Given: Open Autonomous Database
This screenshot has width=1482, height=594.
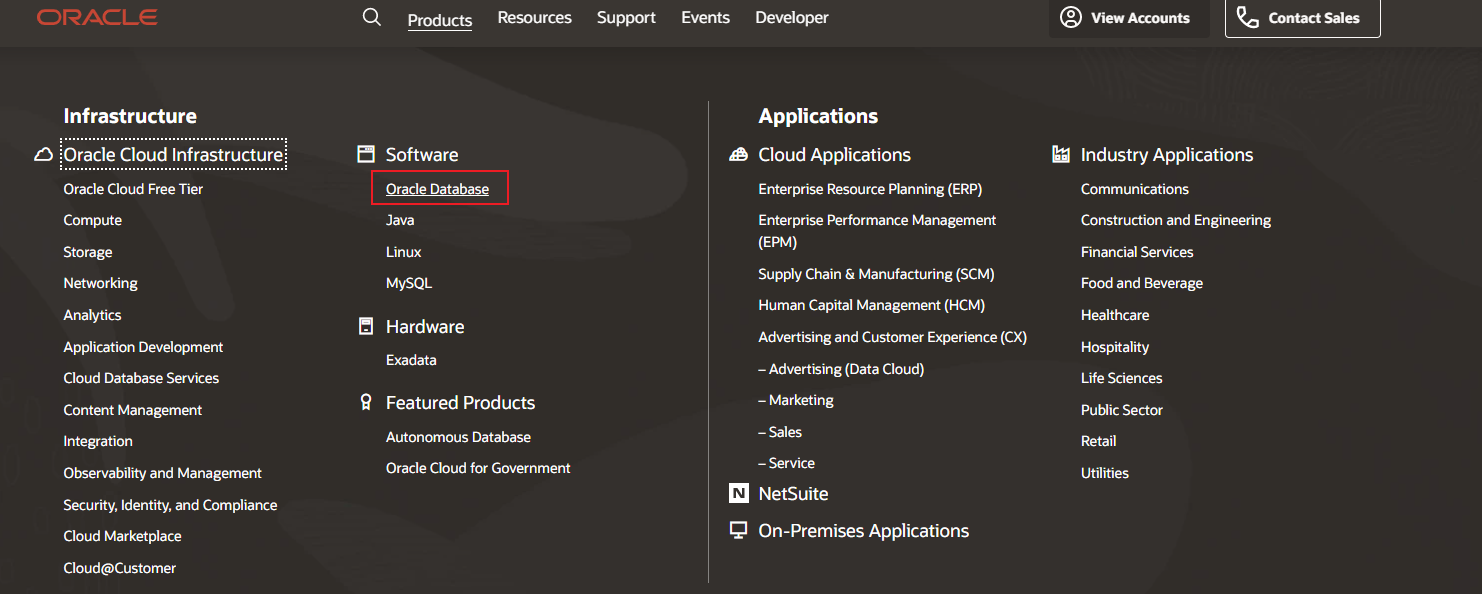Looking at the screenshot, I should [459, 437].
